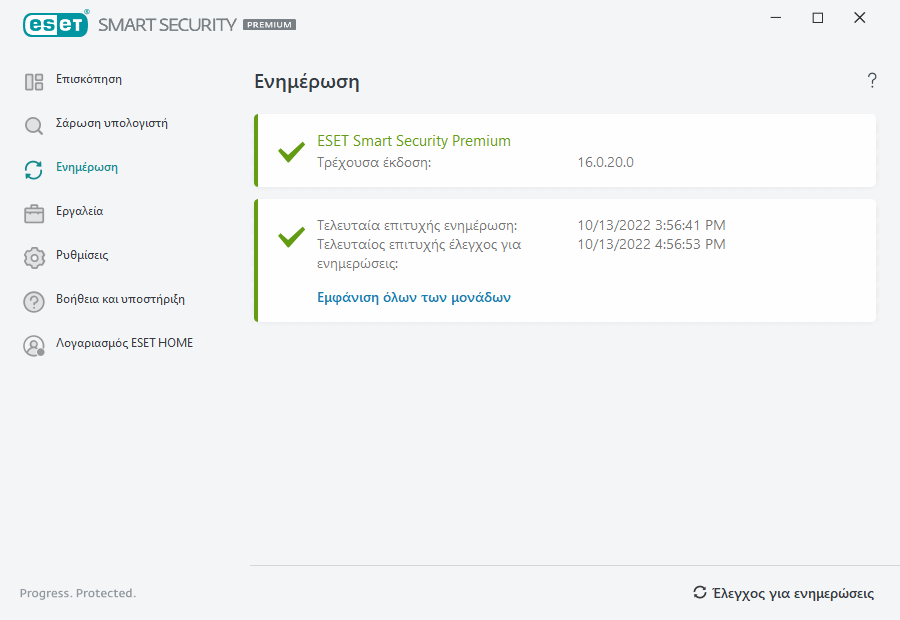The width and height of the screenshot is (900, 620).
Task: Click the Βοήθεια και υποστήριξη question icon
Action: [x=34, y=301]
